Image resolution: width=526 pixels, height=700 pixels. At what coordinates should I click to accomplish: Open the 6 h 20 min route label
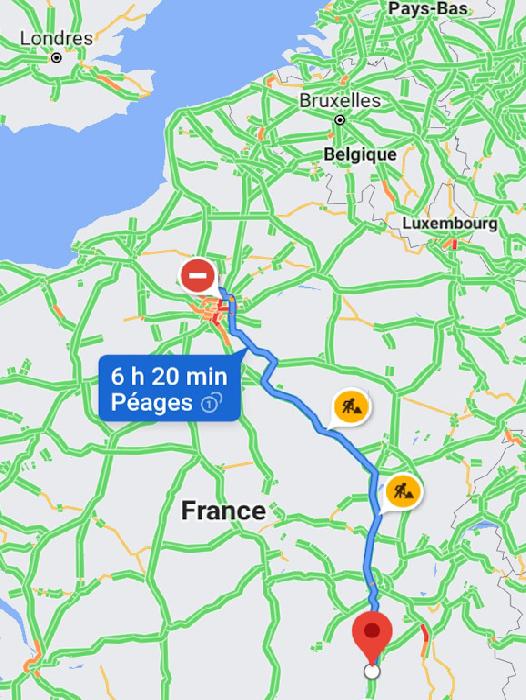pyautogui.click(x=170, y=388)
